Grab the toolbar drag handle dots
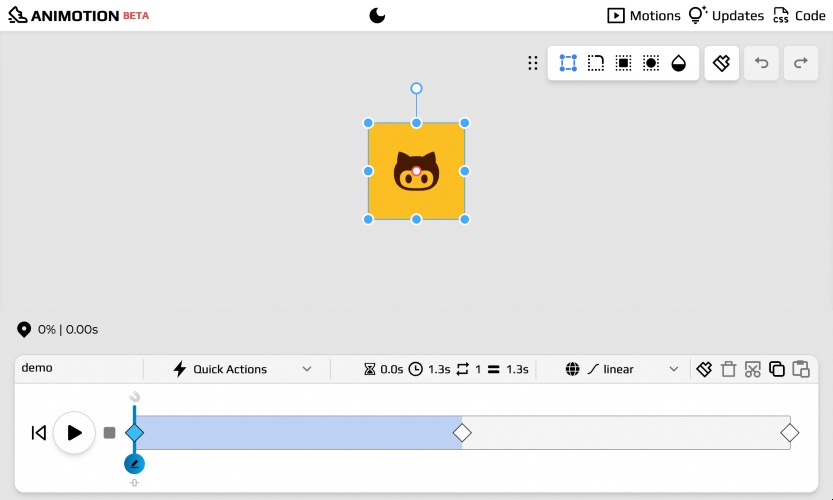833x500 pixels. point(533,63)
